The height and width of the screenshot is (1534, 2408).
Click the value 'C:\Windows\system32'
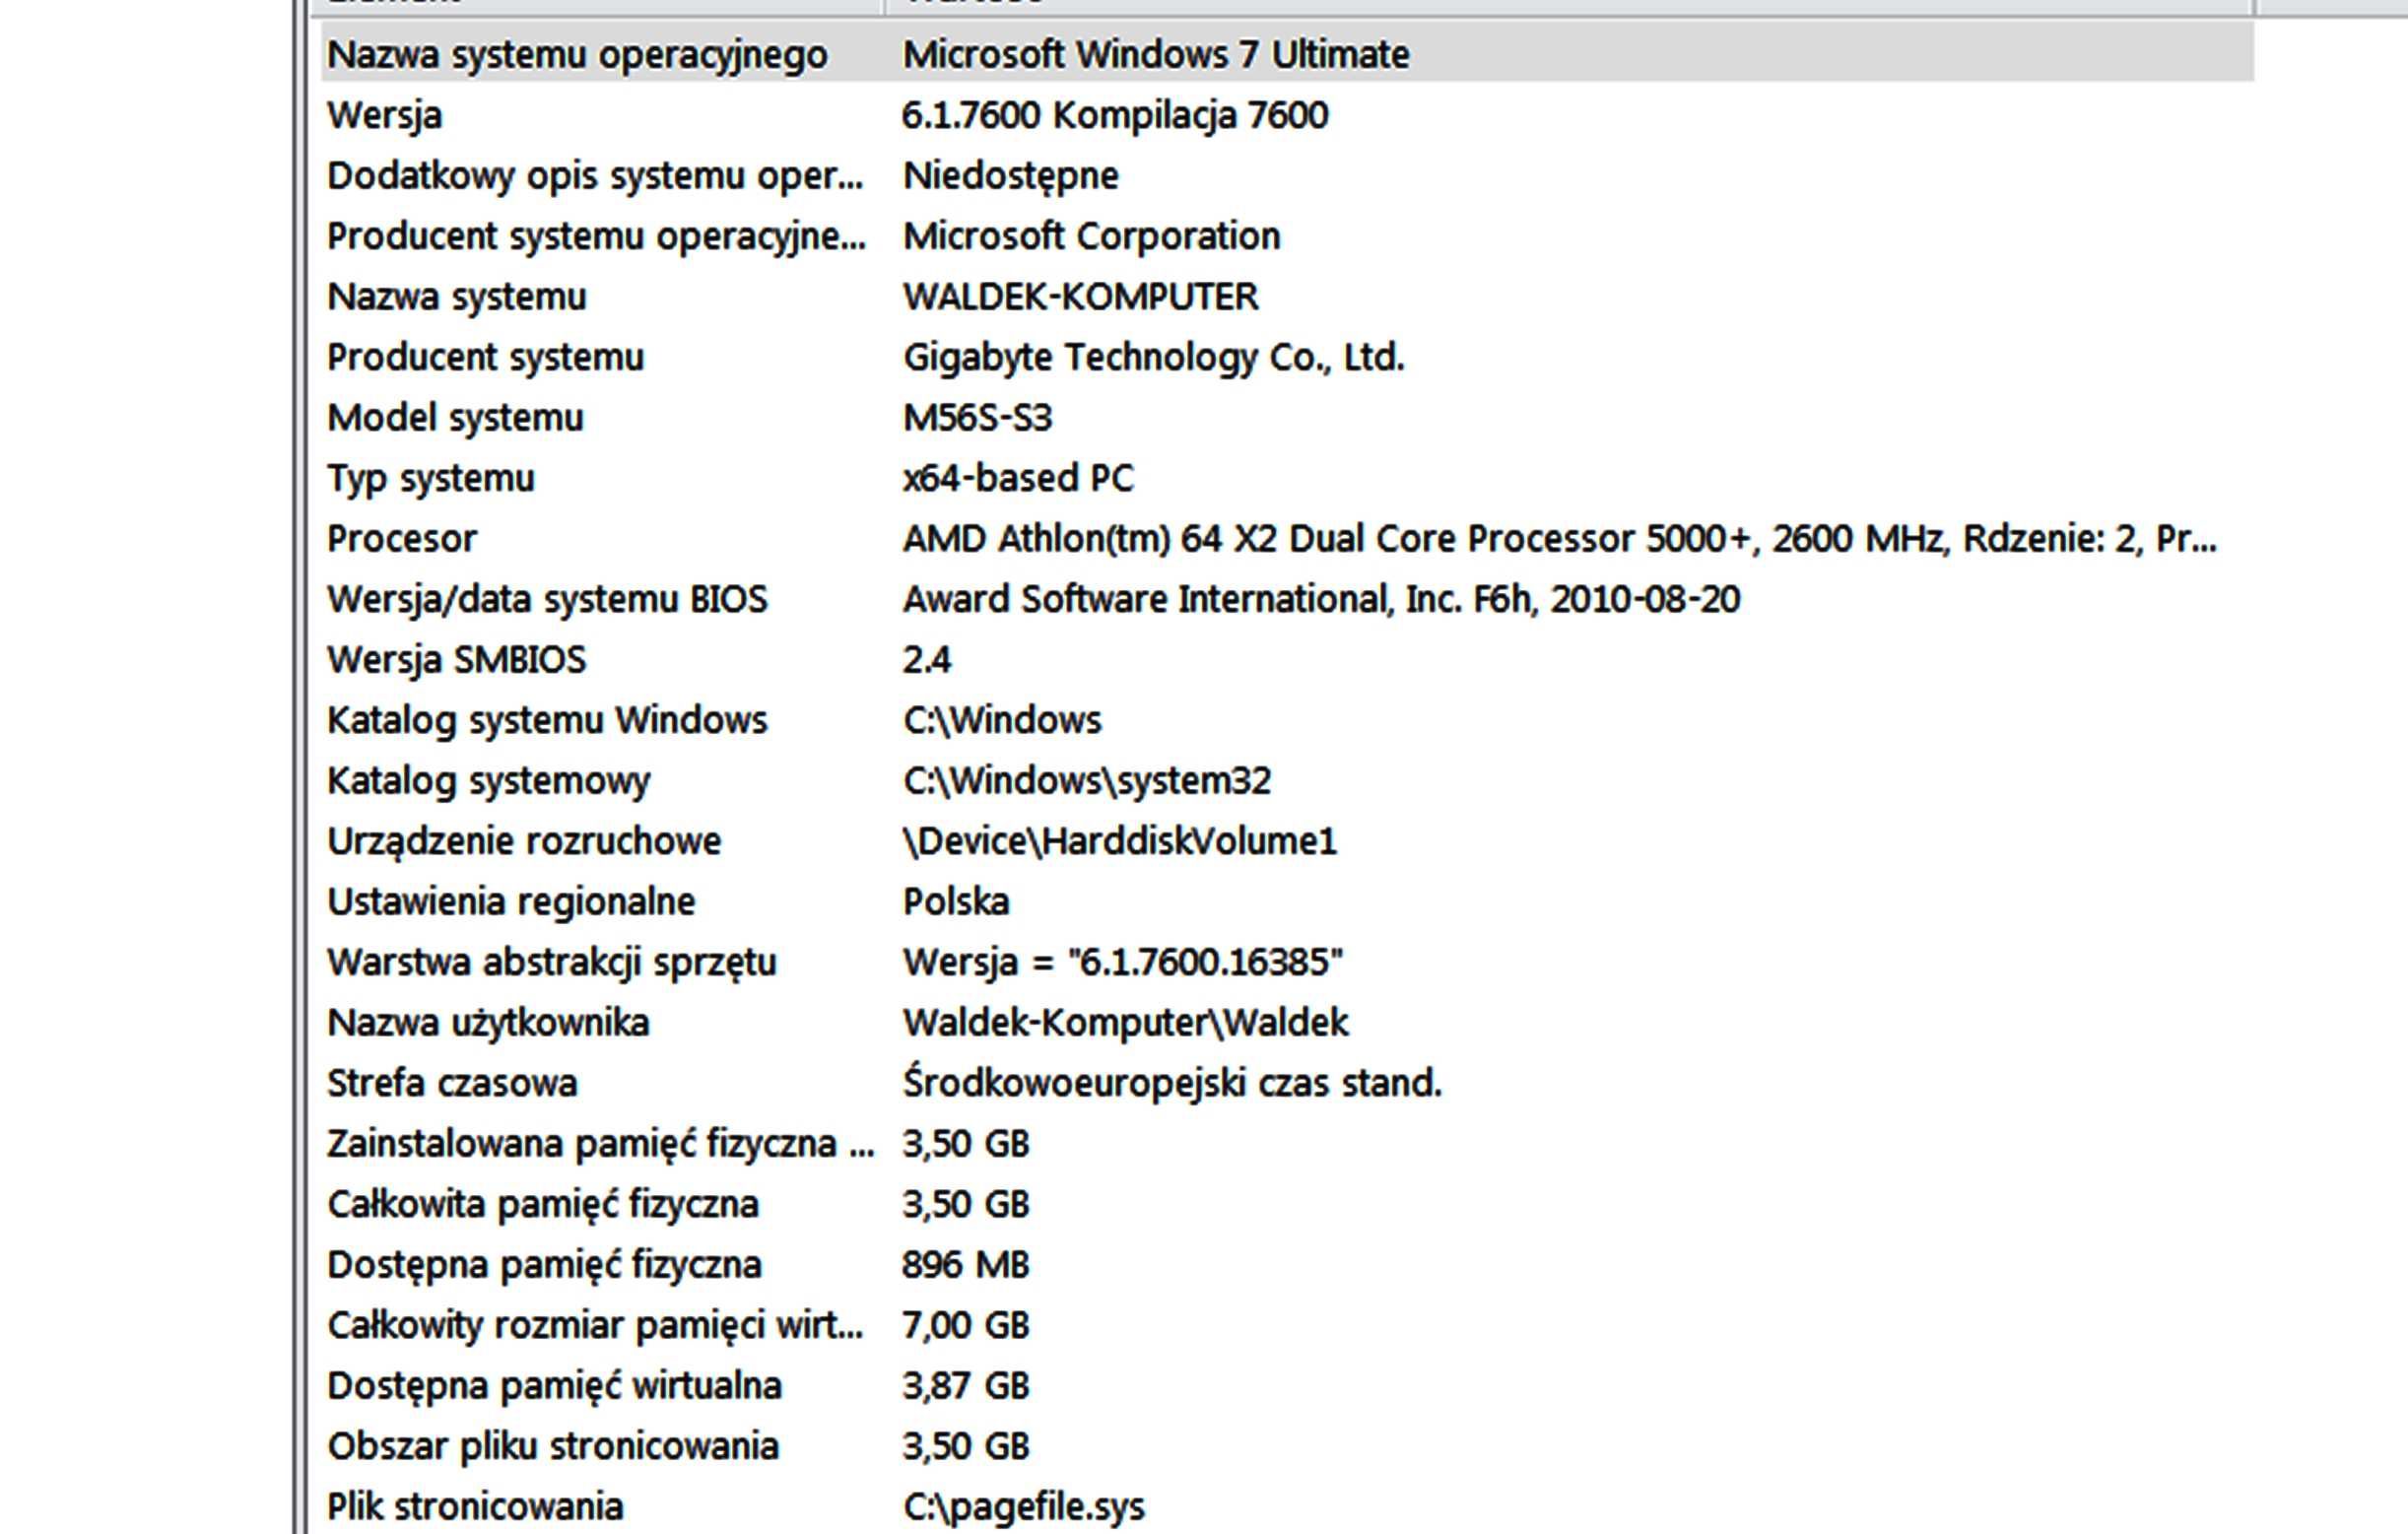1087,781
